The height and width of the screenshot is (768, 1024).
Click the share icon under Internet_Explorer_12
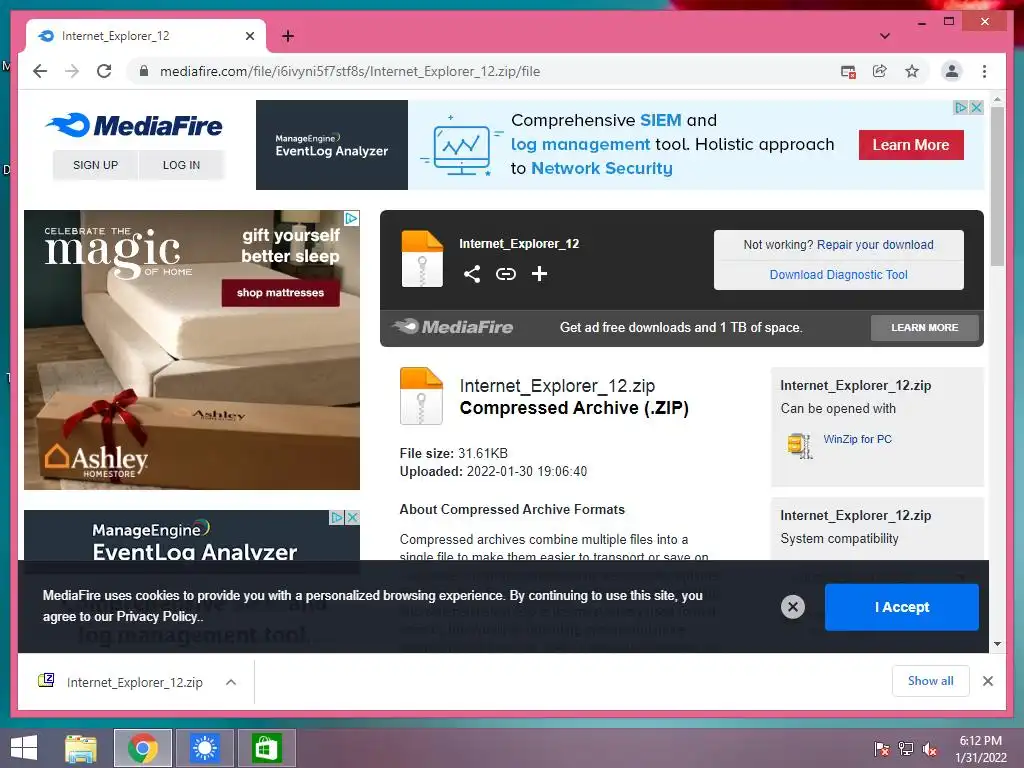pos(472,274)
